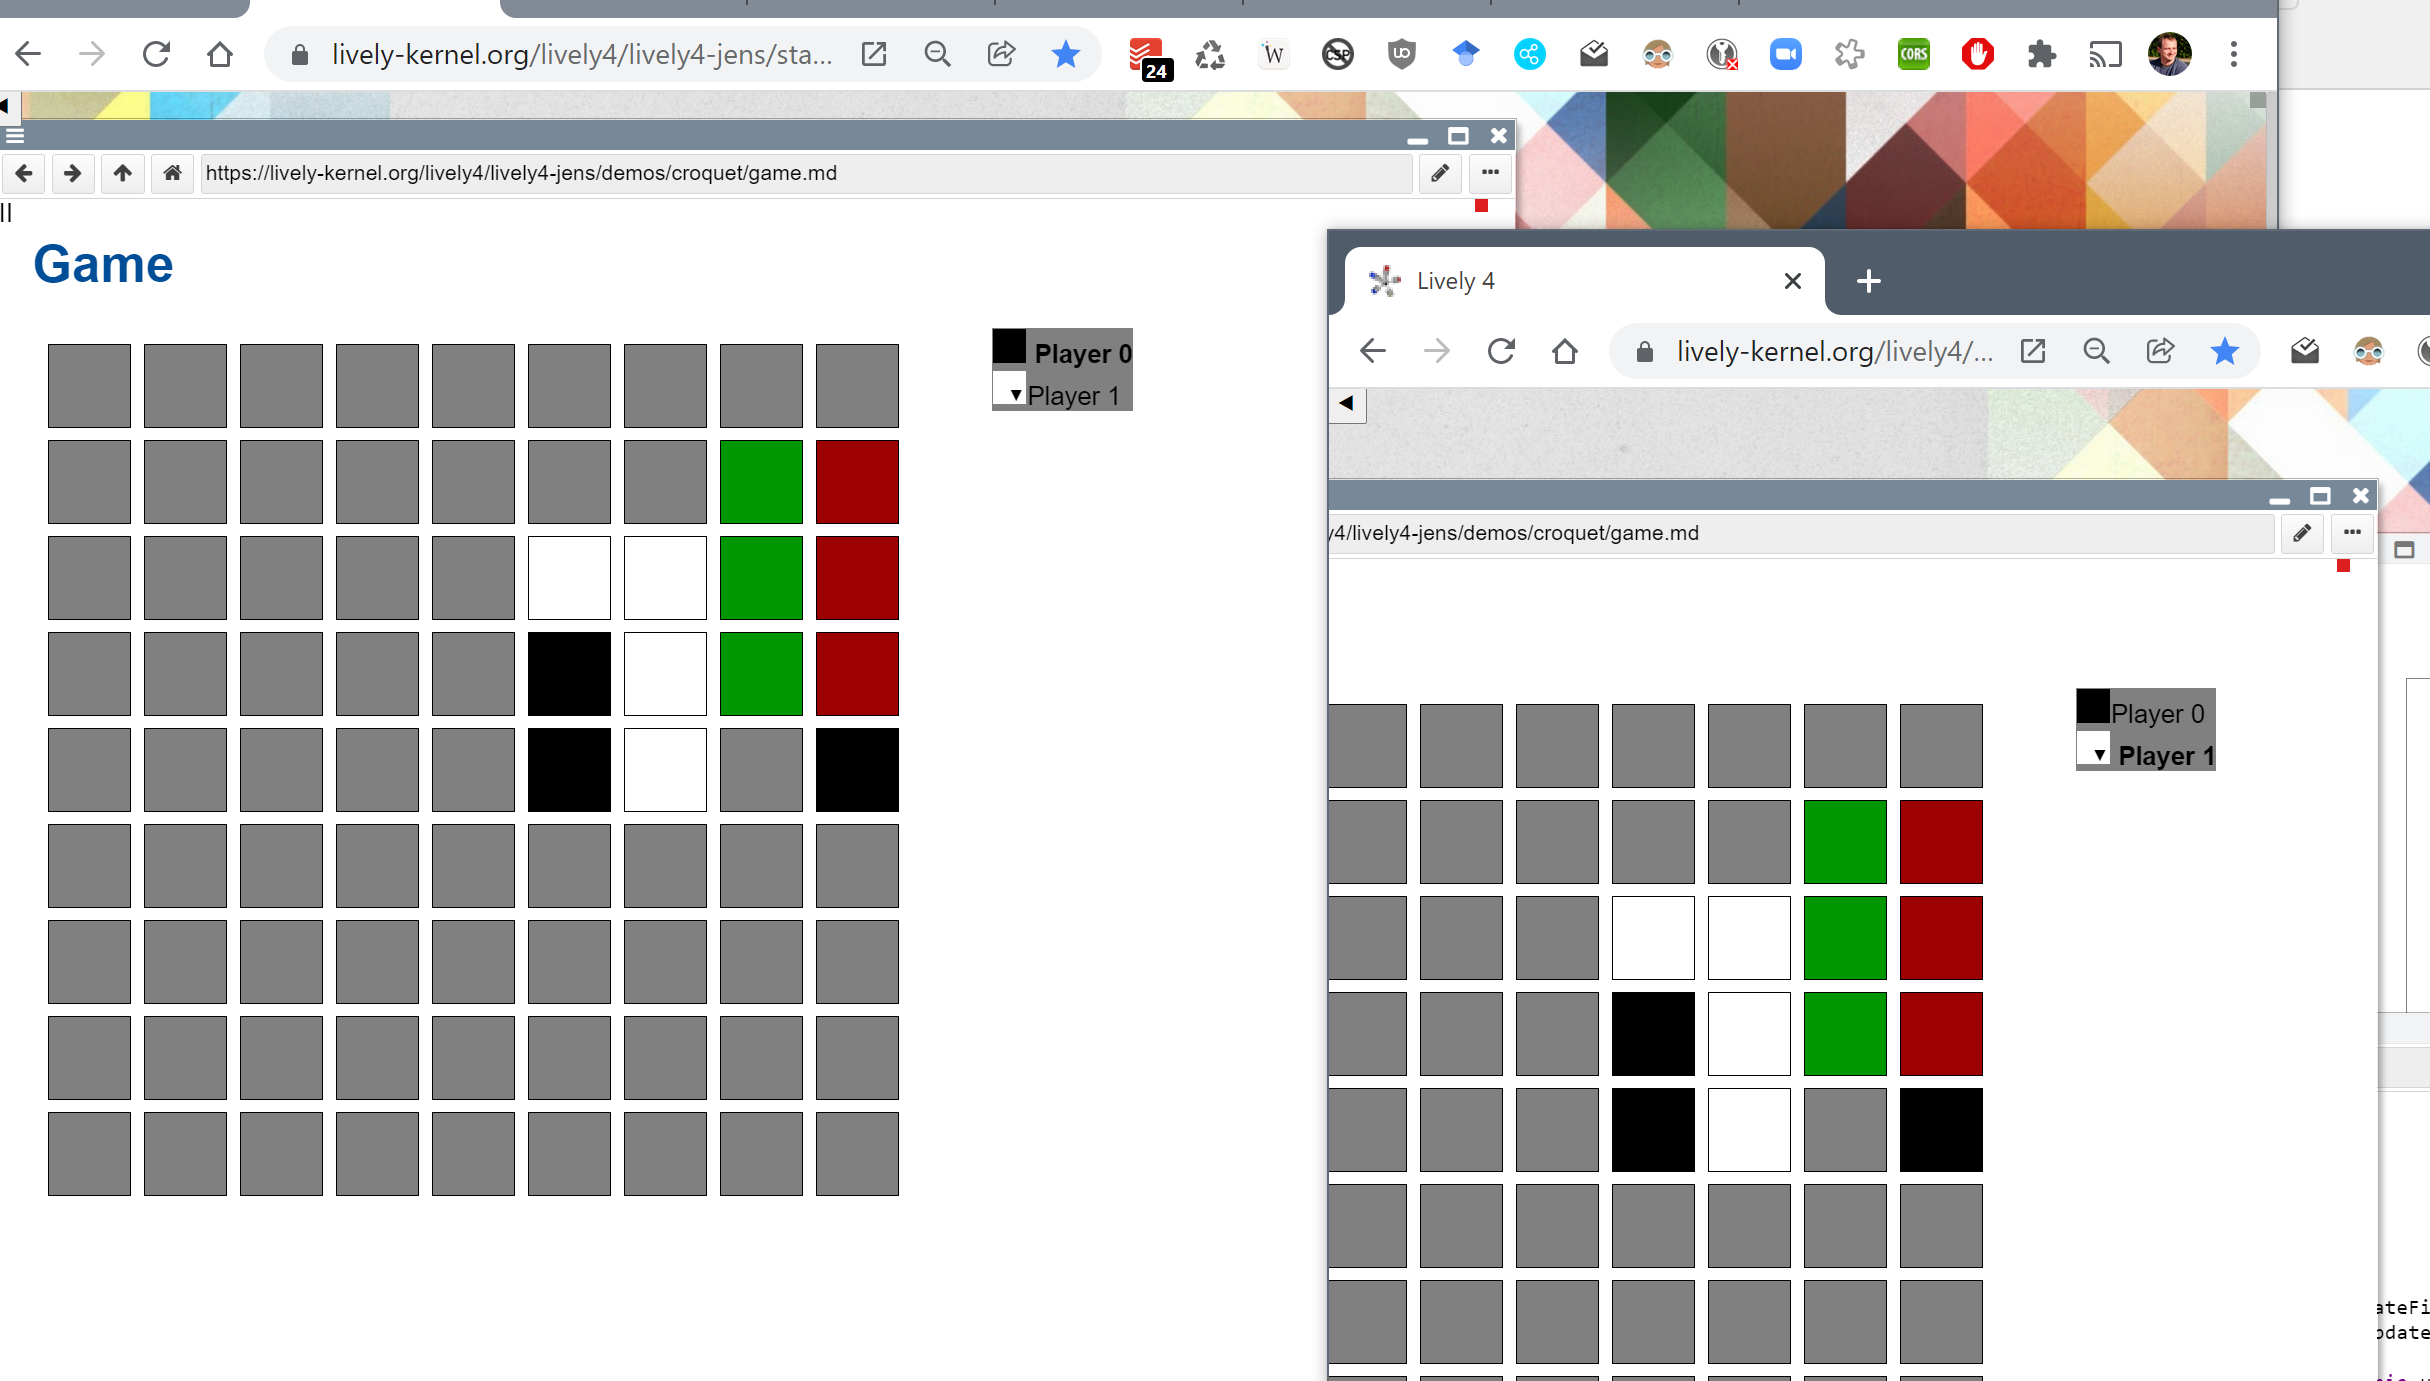Open Chrome's three-dot menu
2430x1381 pixels.
point(2233,54)
